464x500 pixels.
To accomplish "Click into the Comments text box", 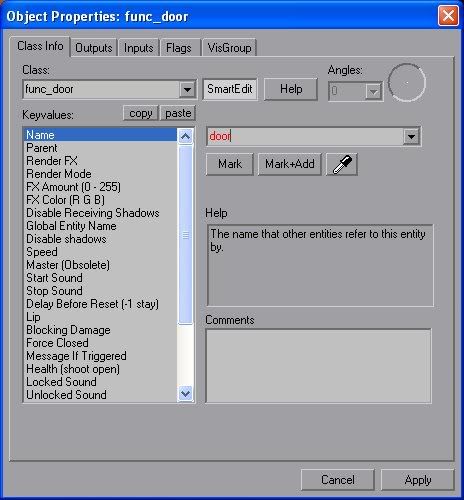I will point(318,366).
